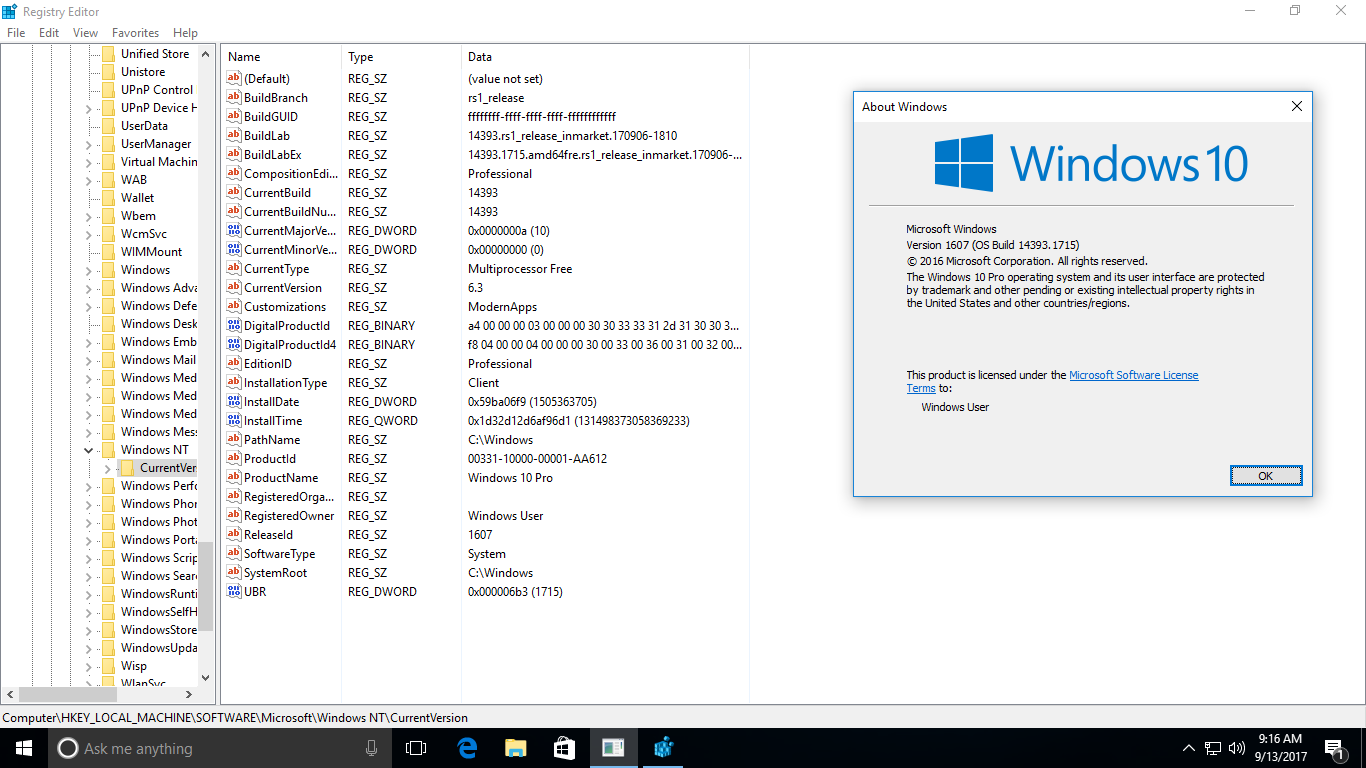Screen dimensions: 1366x768
Task: Click the volume speaker tray icon
Action: (x=1238, y=748)
